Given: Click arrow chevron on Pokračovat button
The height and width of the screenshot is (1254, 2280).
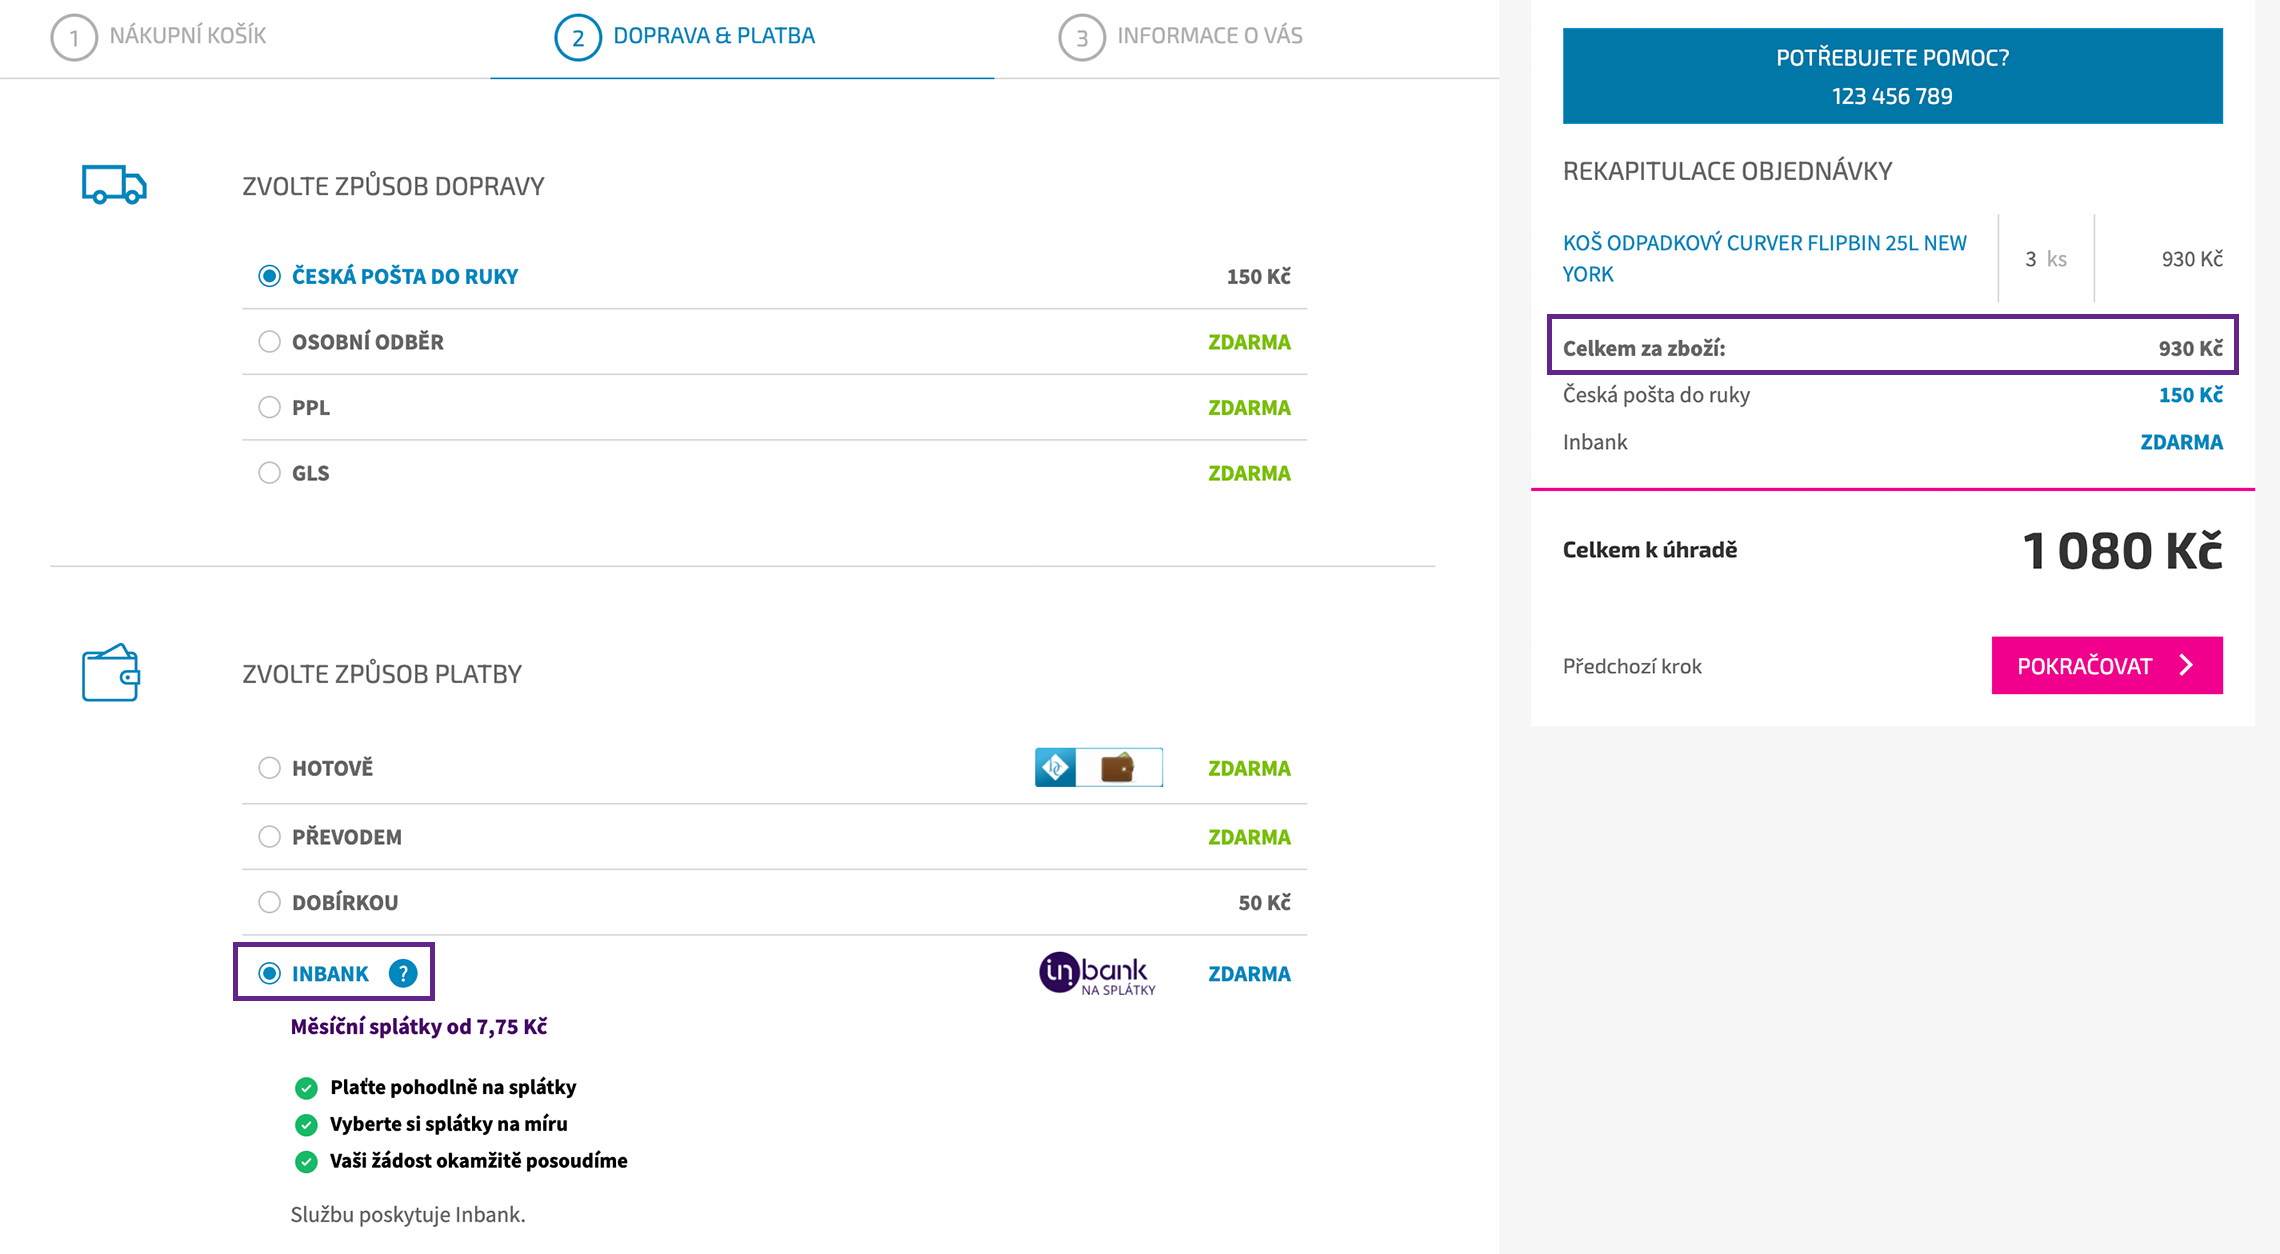Looking at the screenshot, I should coord(2186,665).
